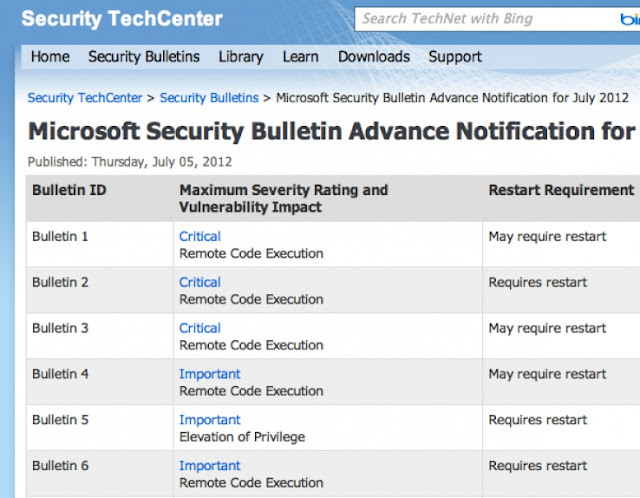Image resolution: width=640 pixels, height=498 pixels.
Task: Open the Learn nav item
Action: (300, 56)
